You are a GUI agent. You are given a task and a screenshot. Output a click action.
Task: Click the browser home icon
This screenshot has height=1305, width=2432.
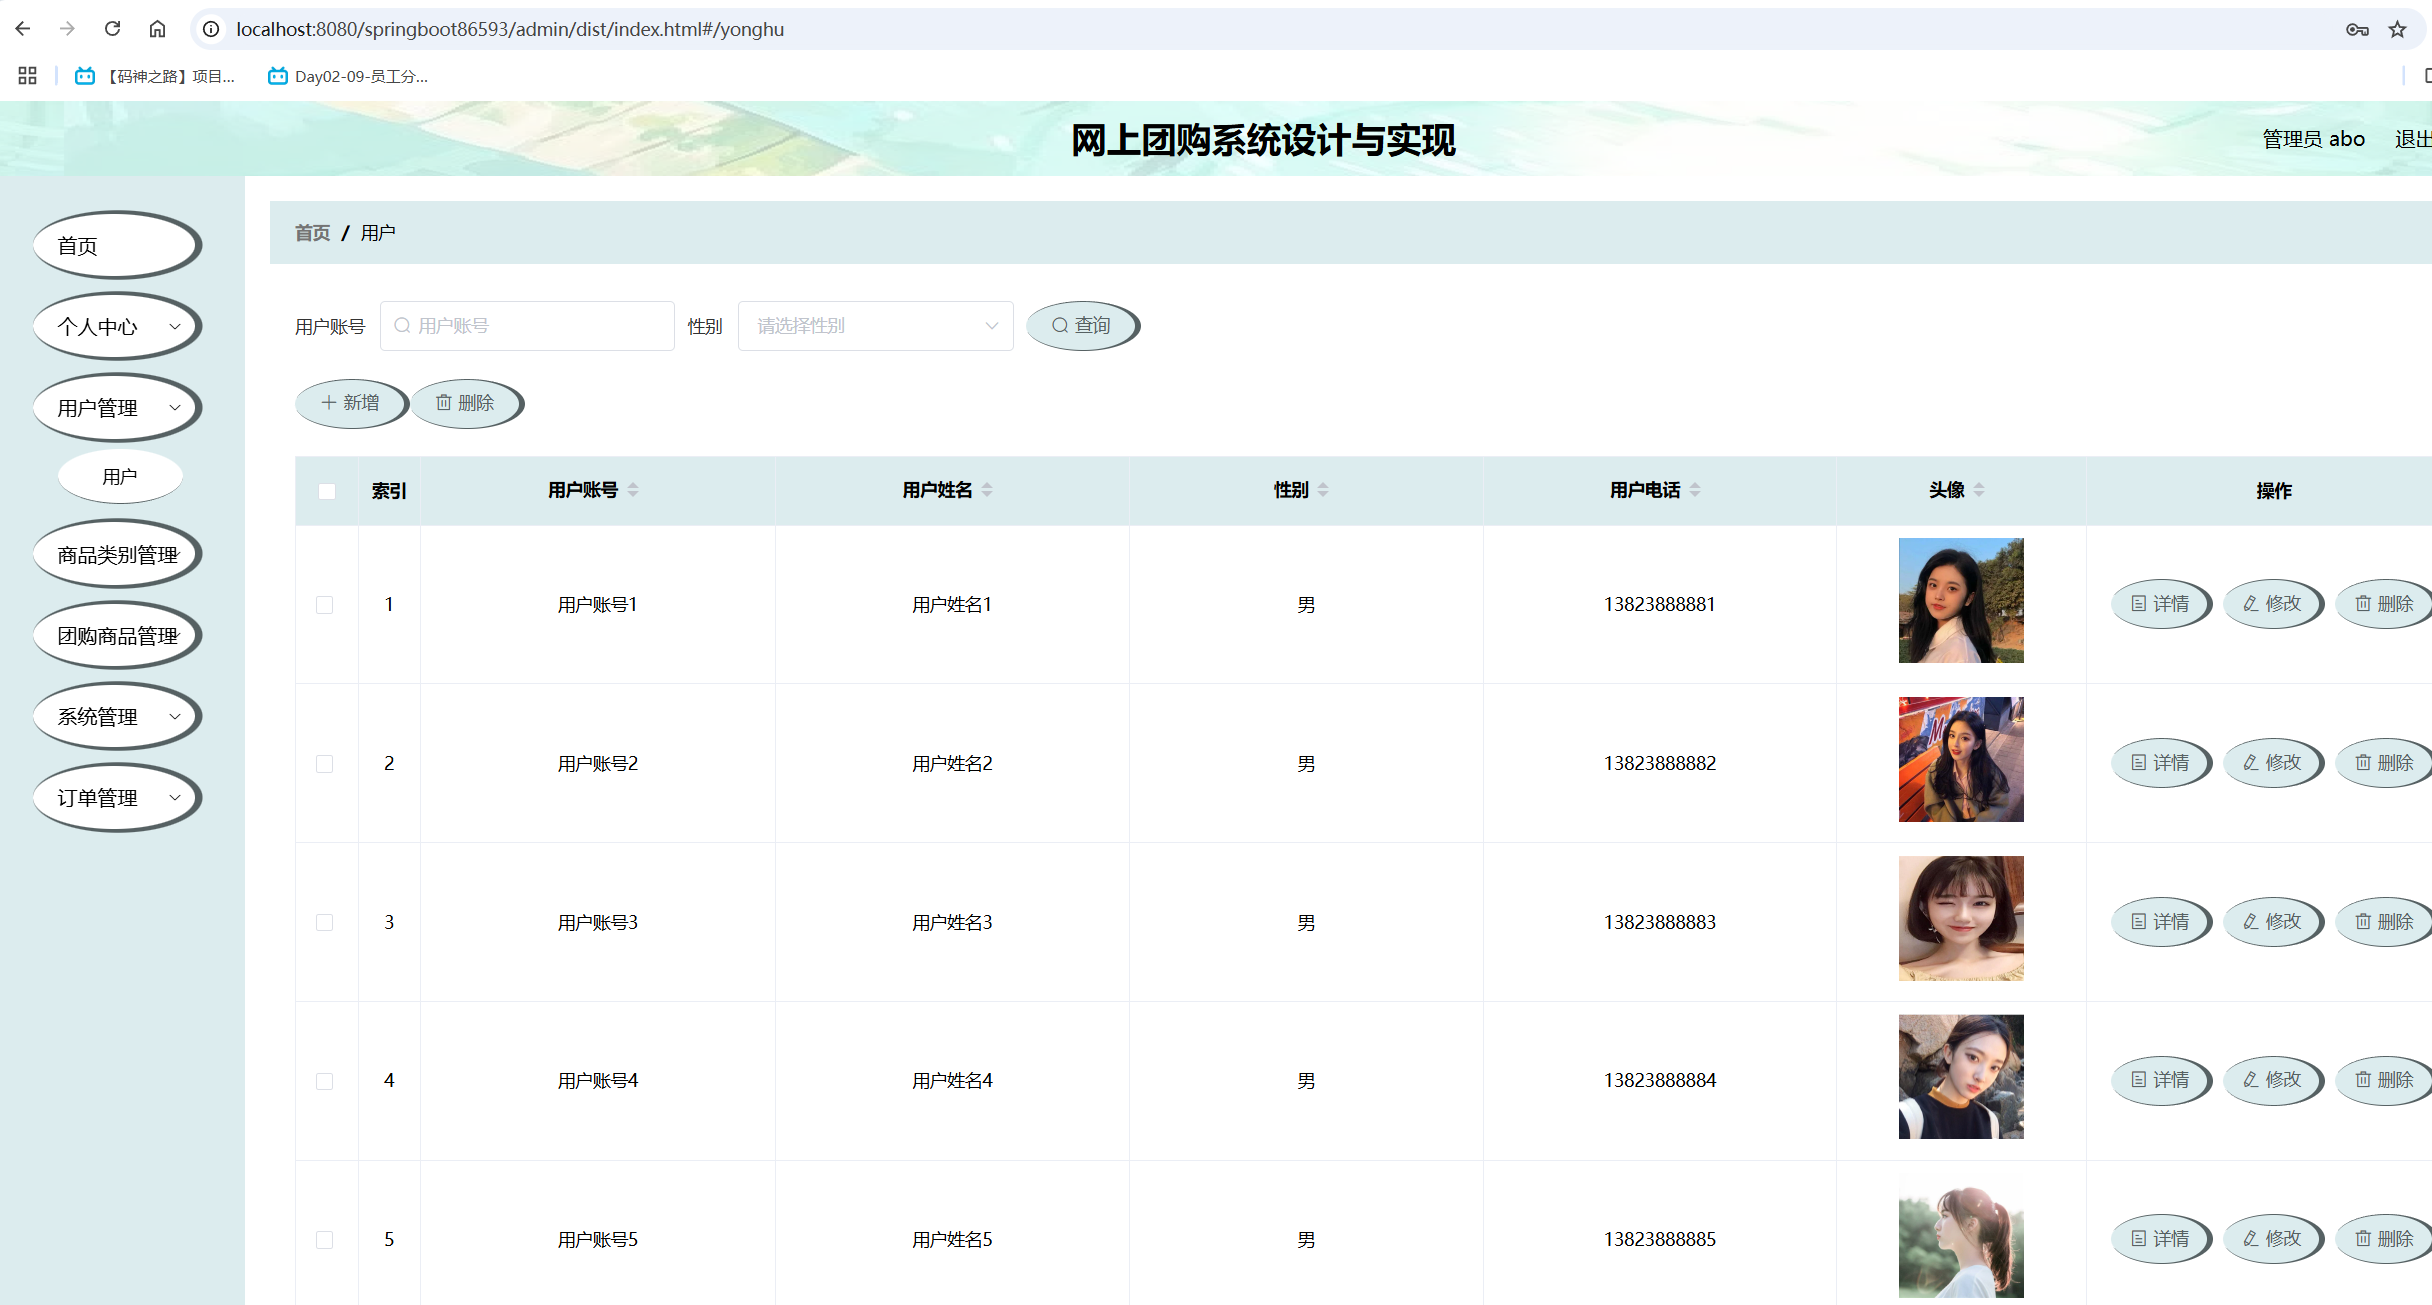157,29
